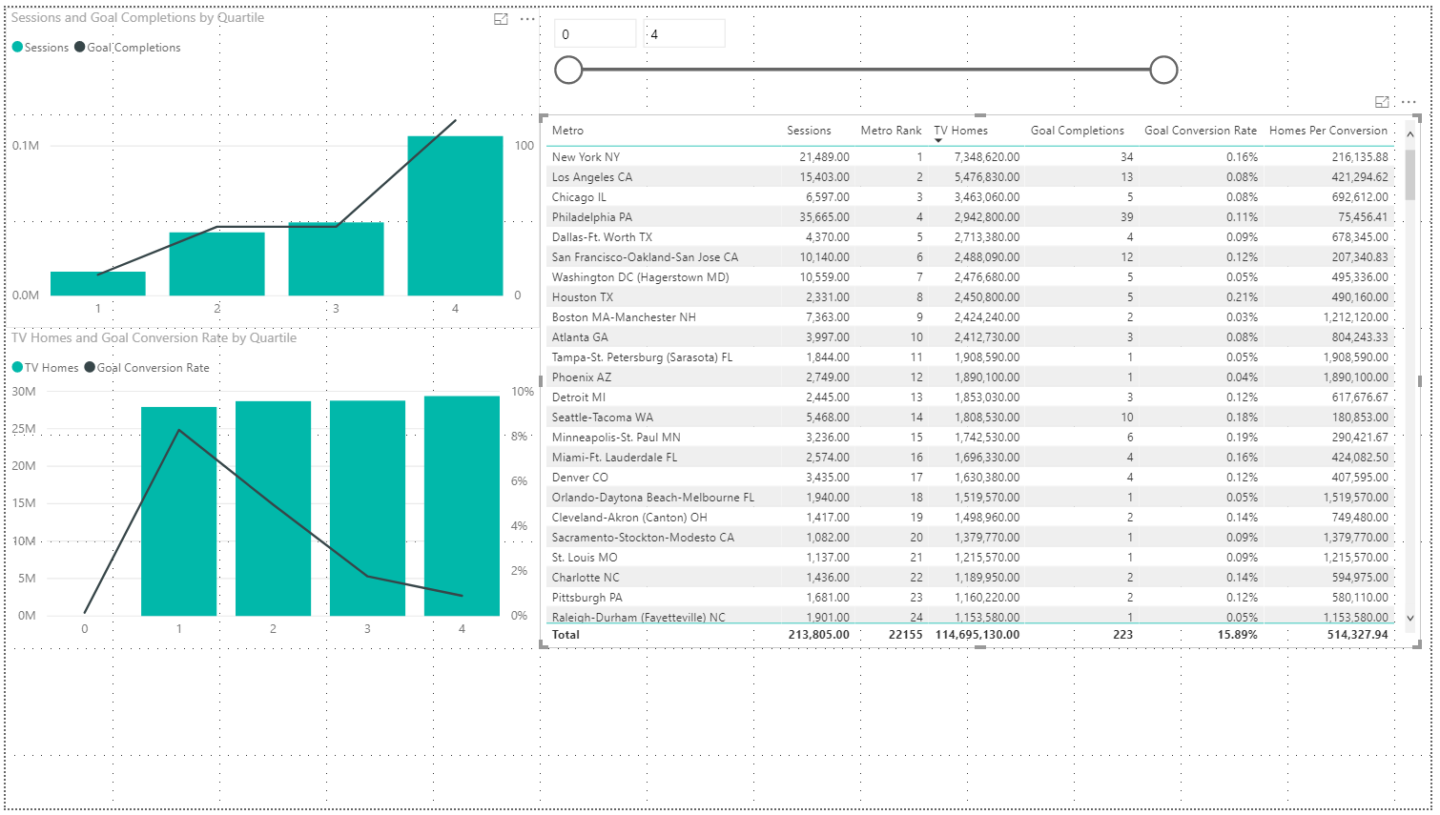
Task: Toggle sort arrow under TV Homes header
Action: [x=938, y=141]
